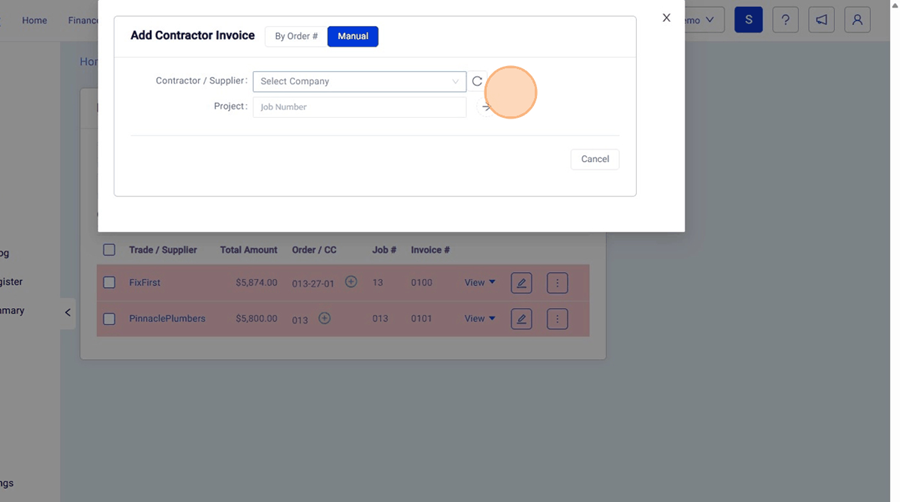The width and height of the screenshot is (900, 502).
Task: Tick the PinnaclePlumbers row checkbox
Action: [x=109, y=319]
